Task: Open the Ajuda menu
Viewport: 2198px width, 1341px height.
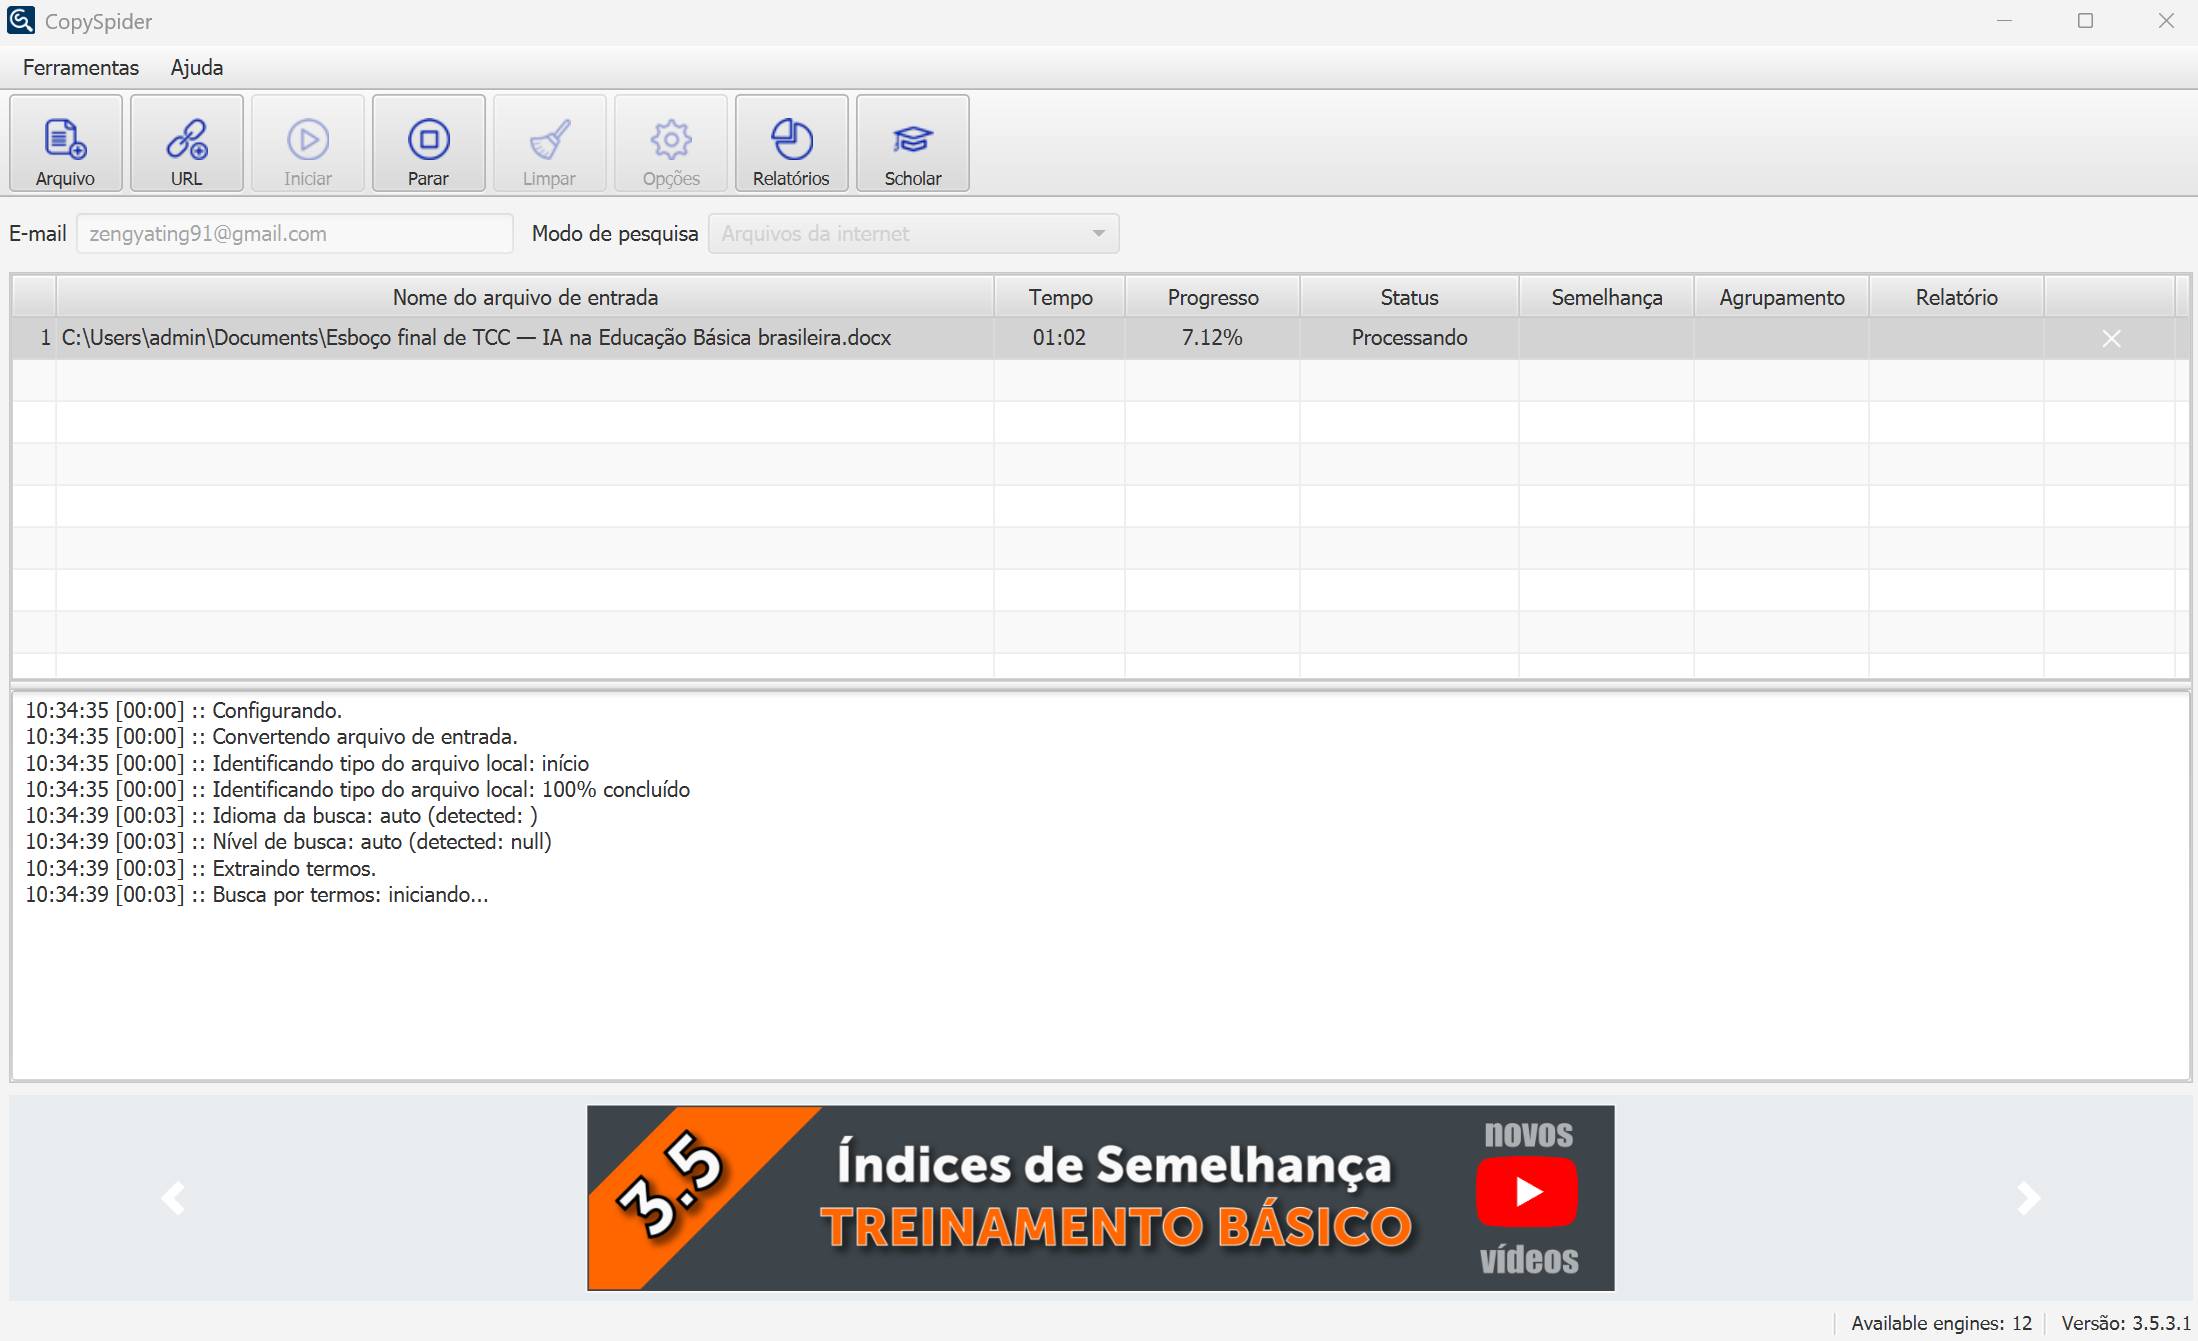Action: (197, 67)
